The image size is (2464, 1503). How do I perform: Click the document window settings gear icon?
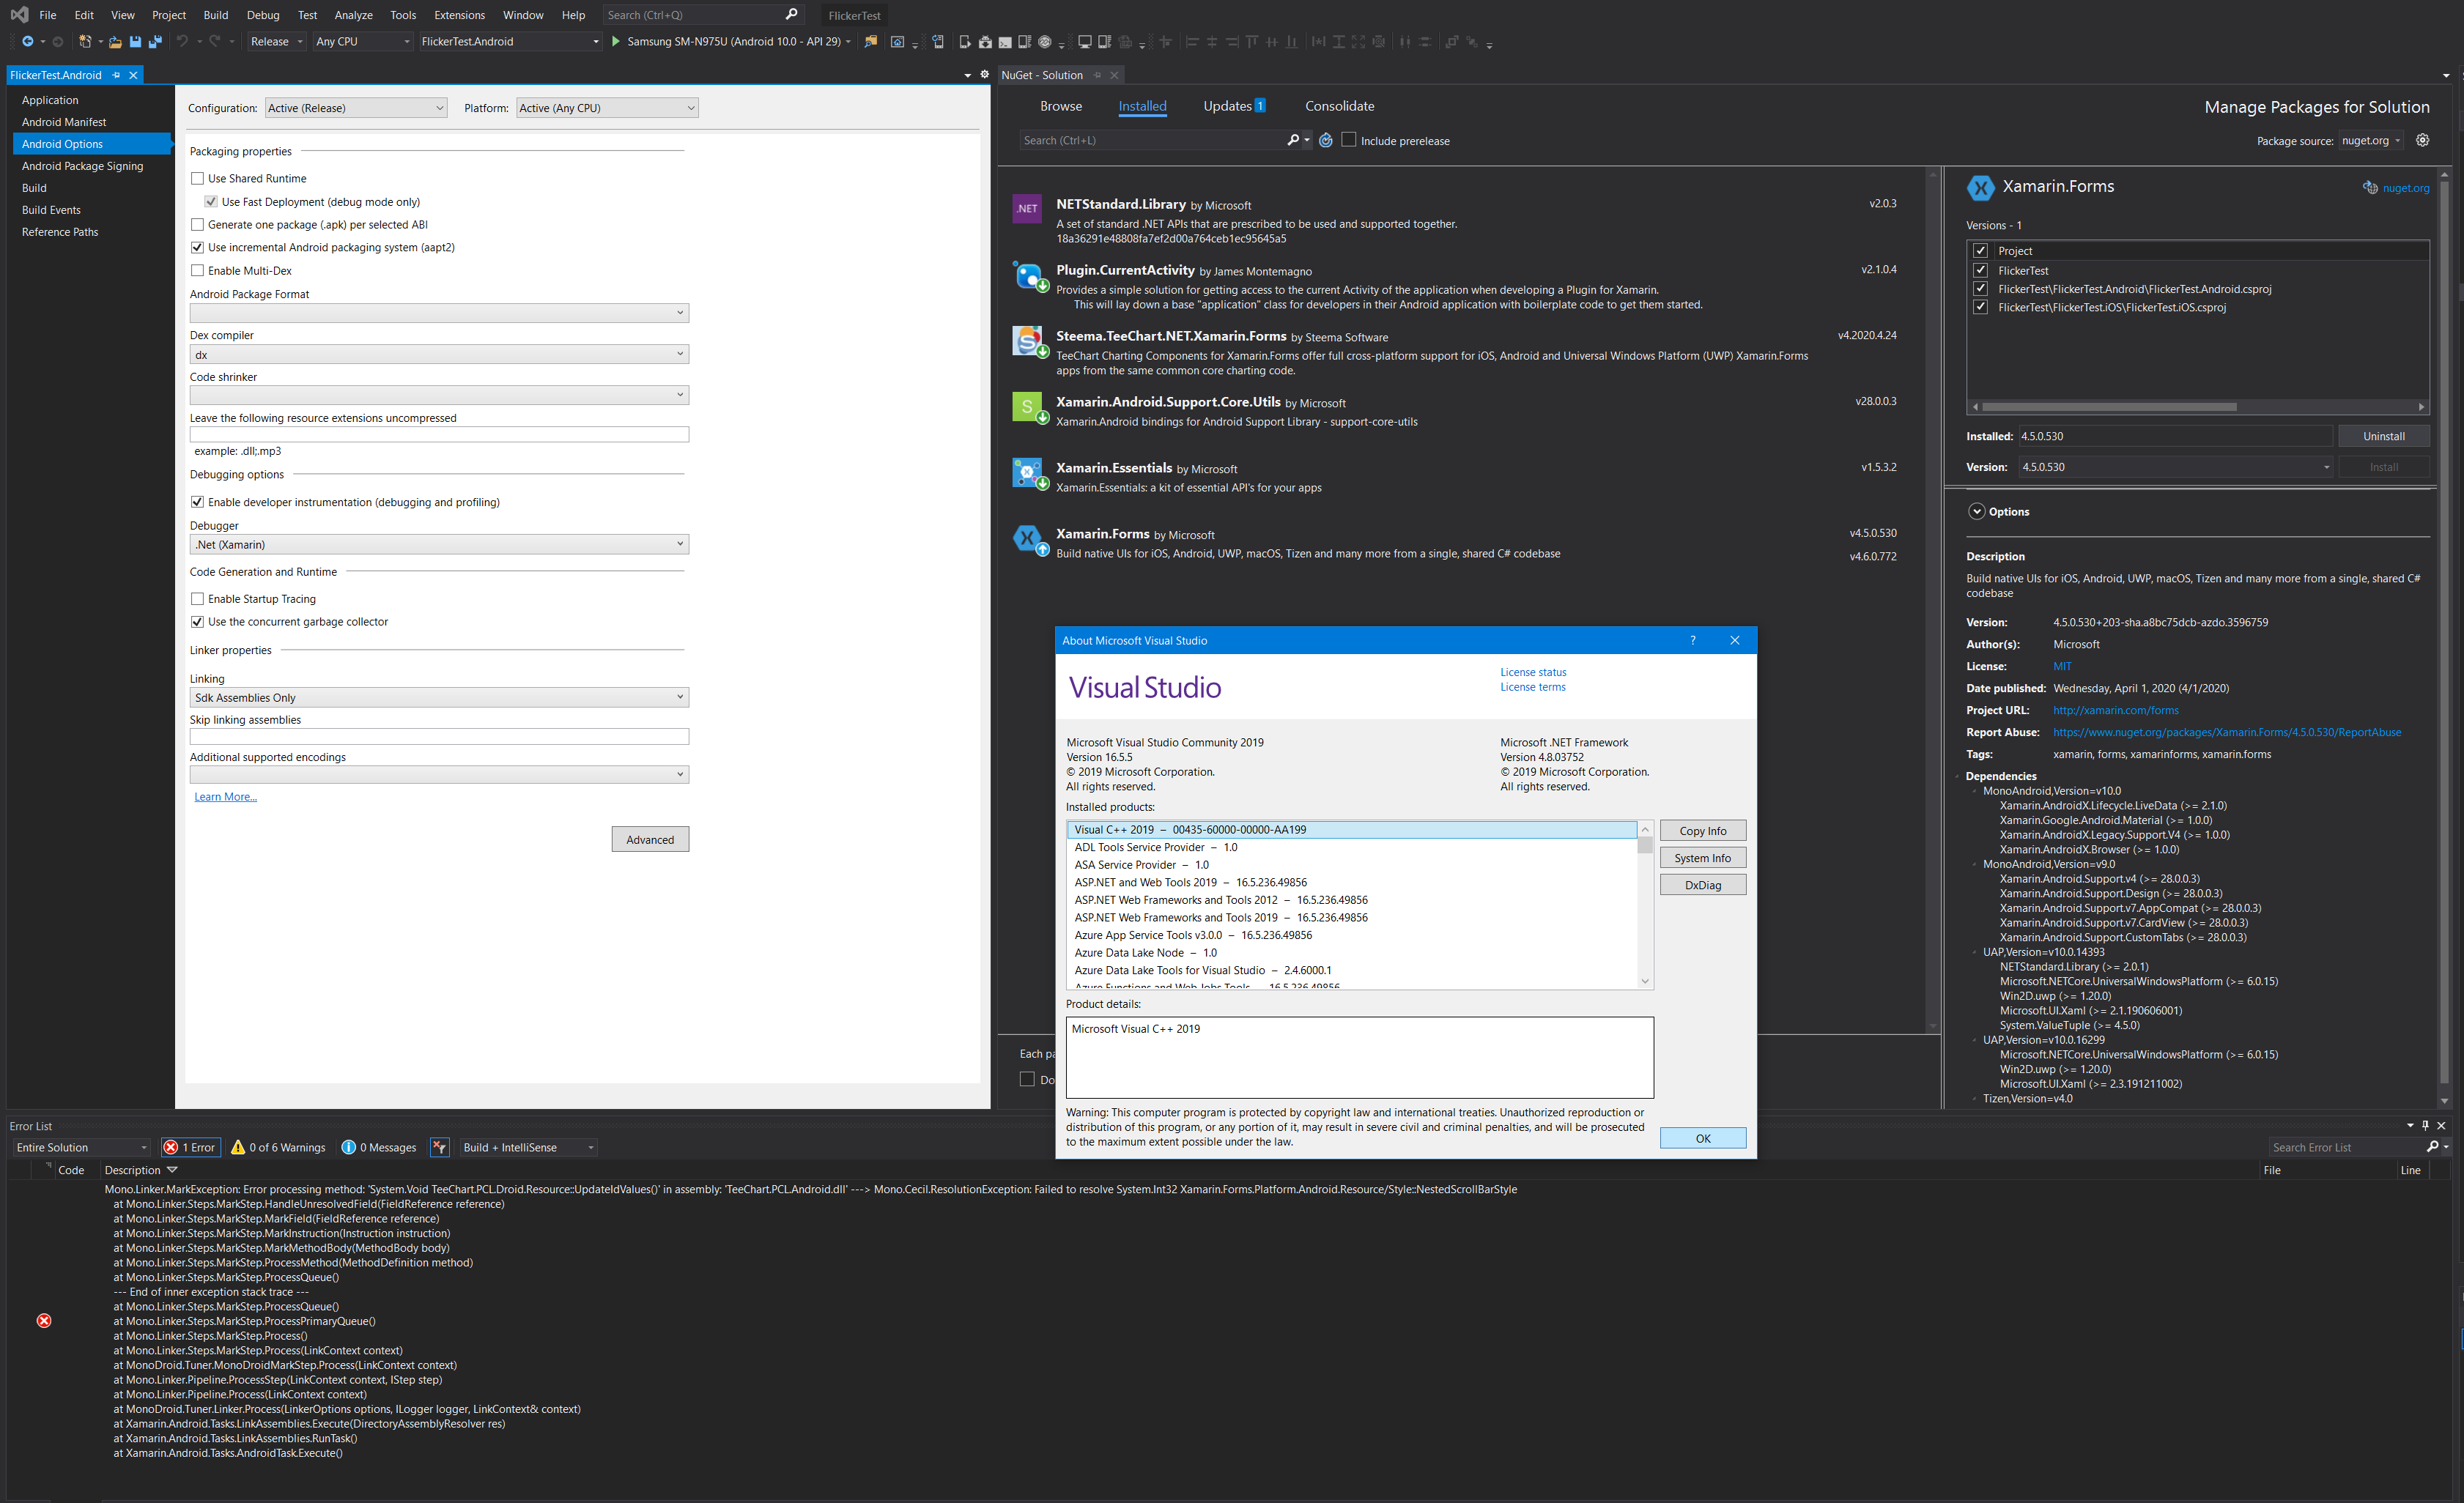(984, 74)
